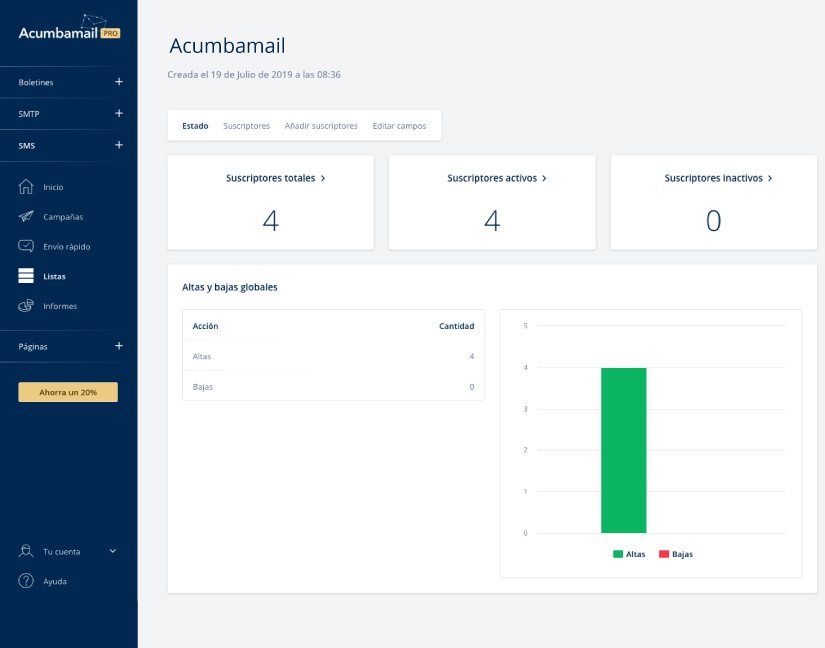Expand the Páginas section plus sign
Image resolution: width=825 pixels, height=648 pixels.
119,346
